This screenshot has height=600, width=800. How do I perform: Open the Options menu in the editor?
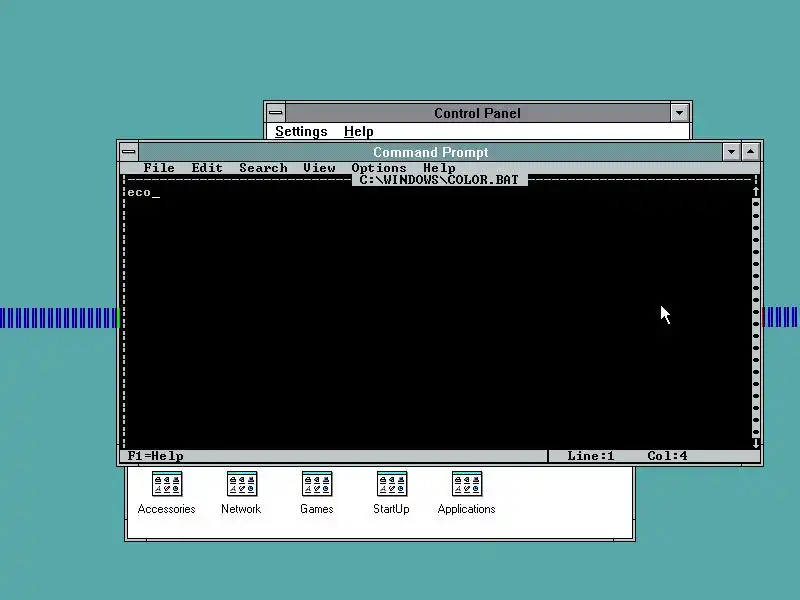click(379, 168)
